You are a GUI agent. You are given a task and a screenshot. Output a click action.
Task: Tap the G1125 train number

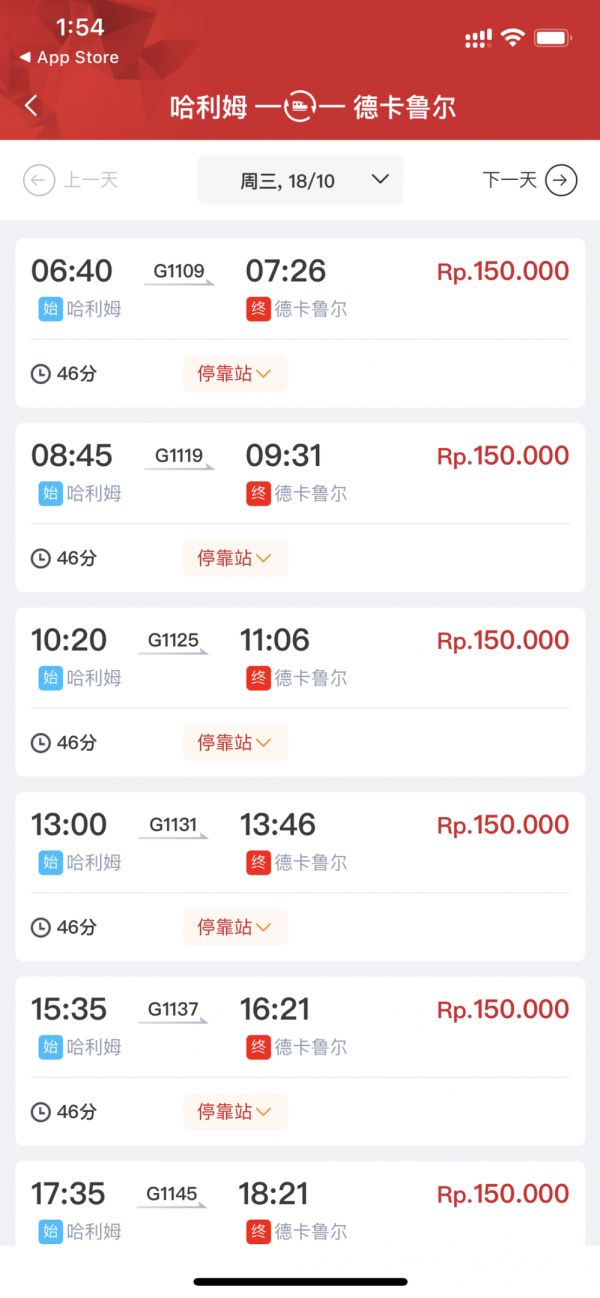point(173,640)
